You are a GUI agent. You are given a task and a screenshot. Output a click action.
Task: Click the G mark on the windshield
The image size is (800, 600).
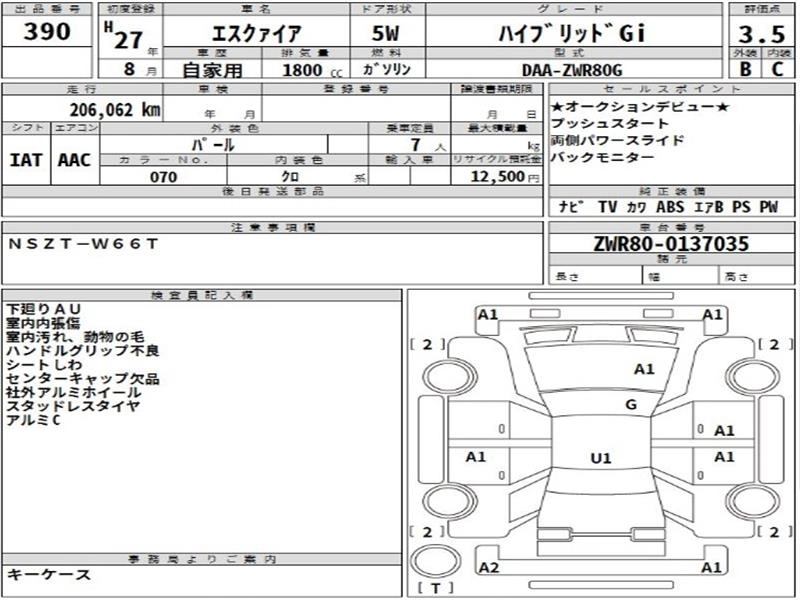tap(631, 405)
